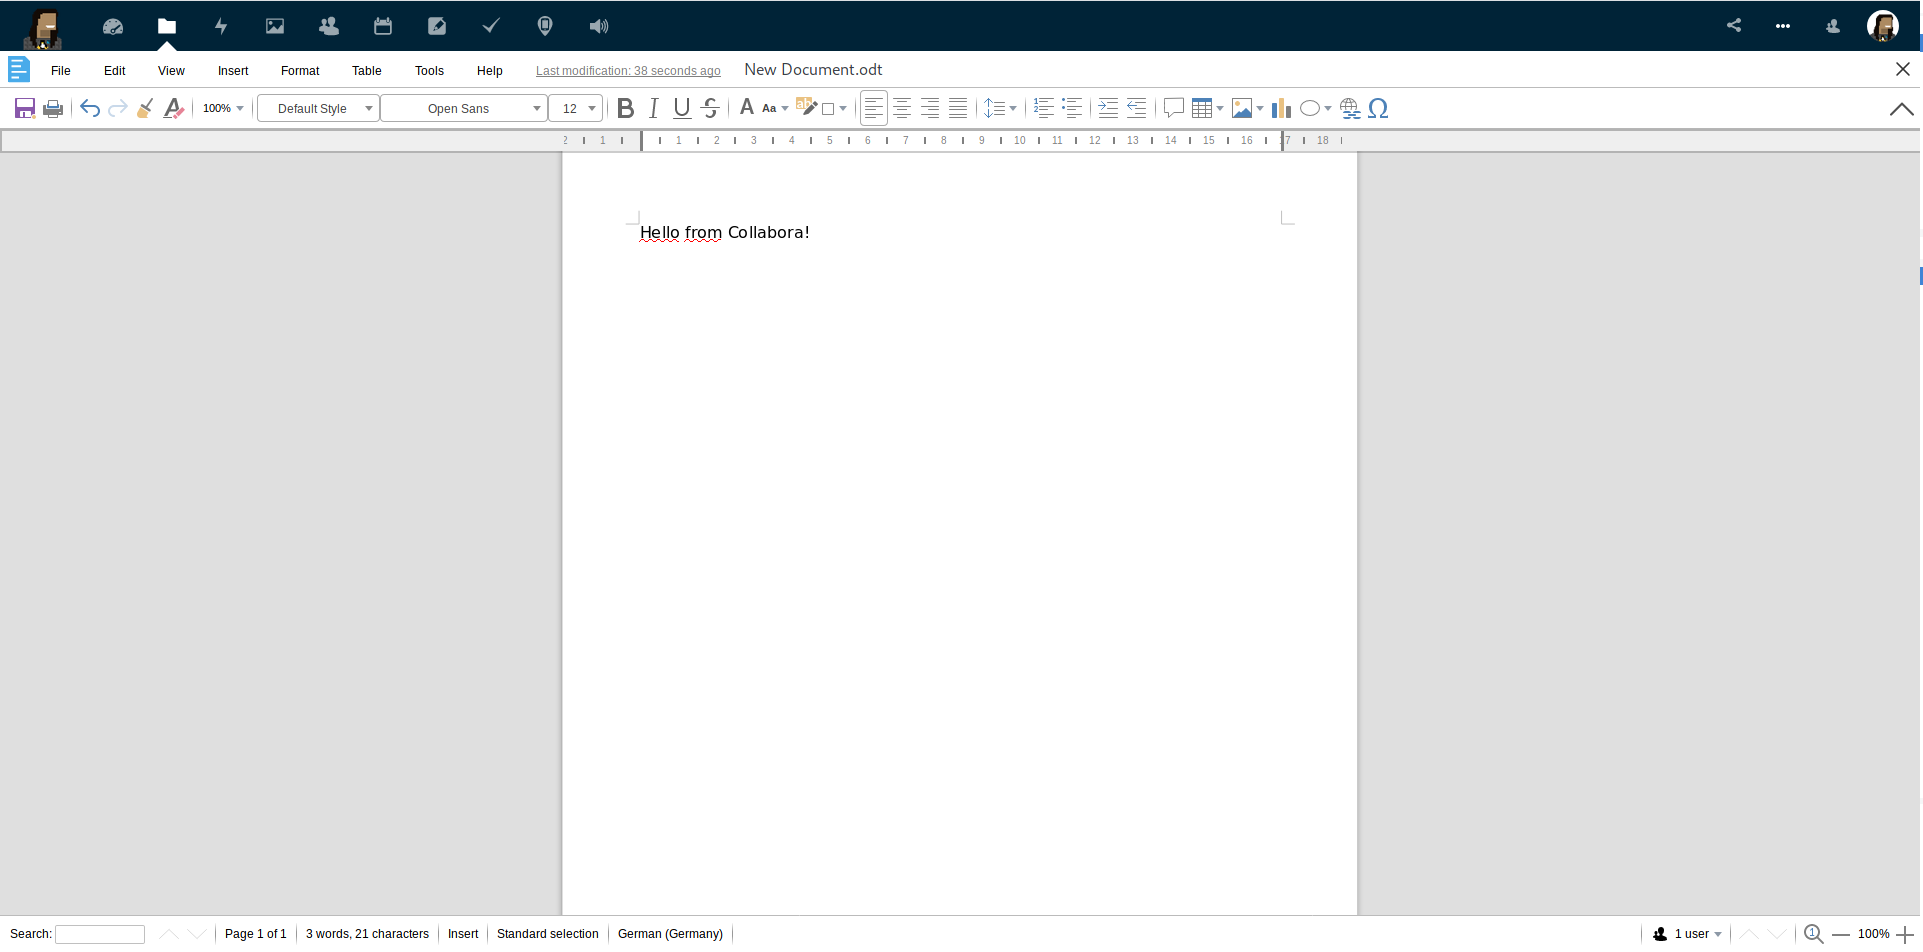The width and height of the screenshot is (1923, 952).
Task: Decrease paragraph indent
Action: coord(1136,108)
